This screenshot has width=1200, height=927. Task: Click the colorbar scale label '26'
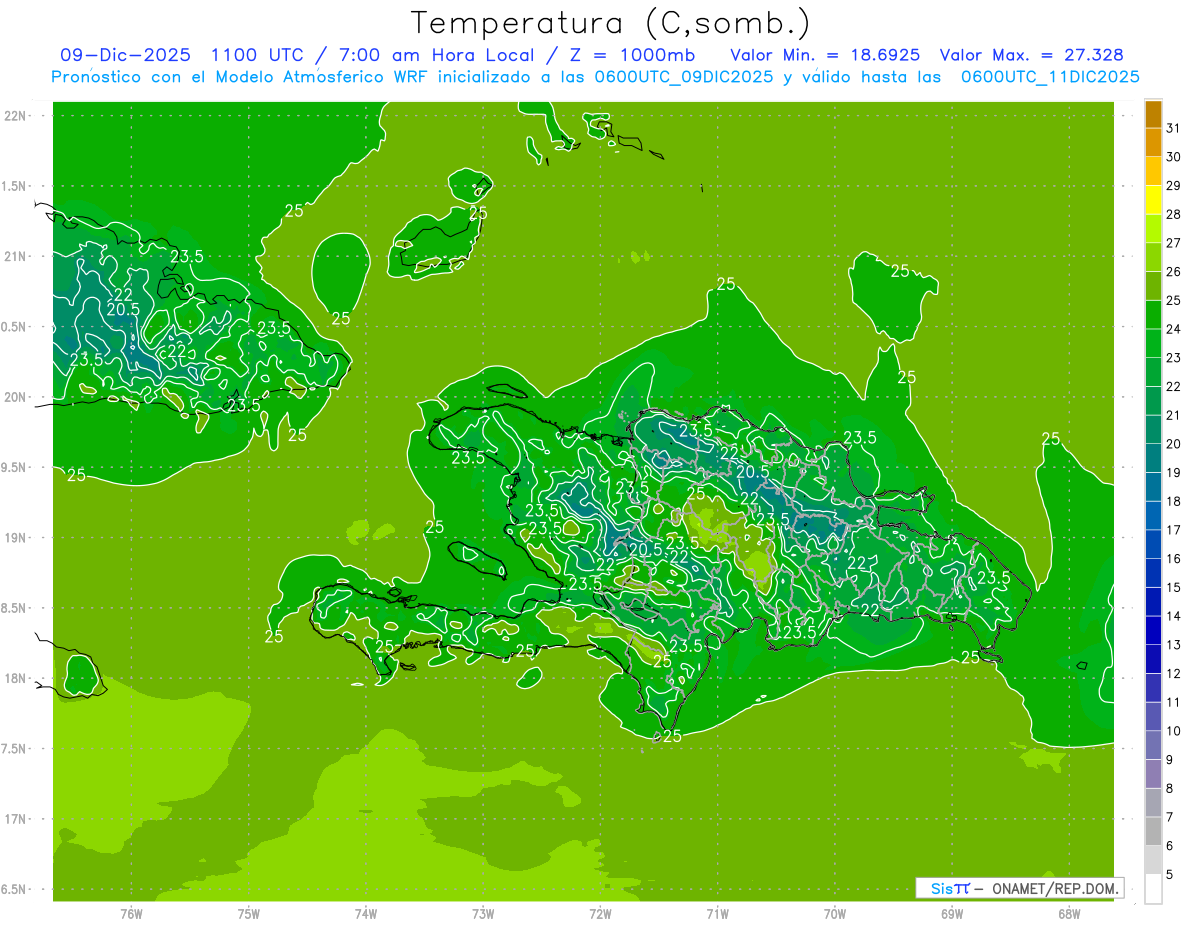(x=1174, y=272)
